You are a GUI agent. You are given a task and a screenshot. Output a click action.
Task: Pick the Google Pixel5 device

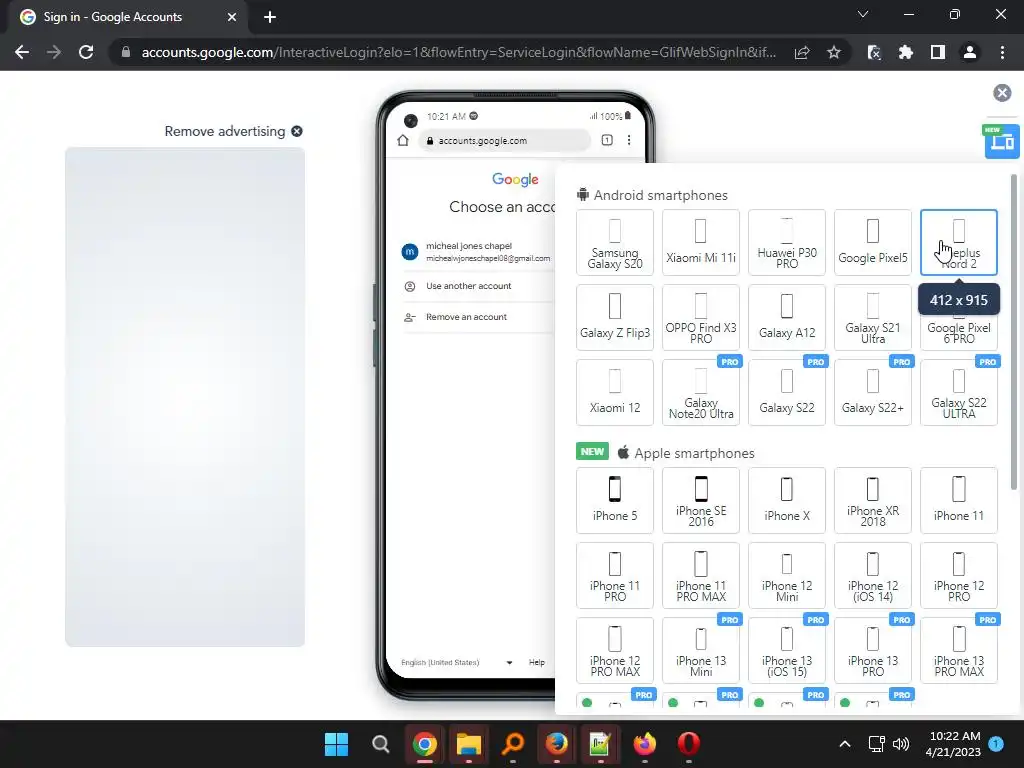[x=872, y=242]
